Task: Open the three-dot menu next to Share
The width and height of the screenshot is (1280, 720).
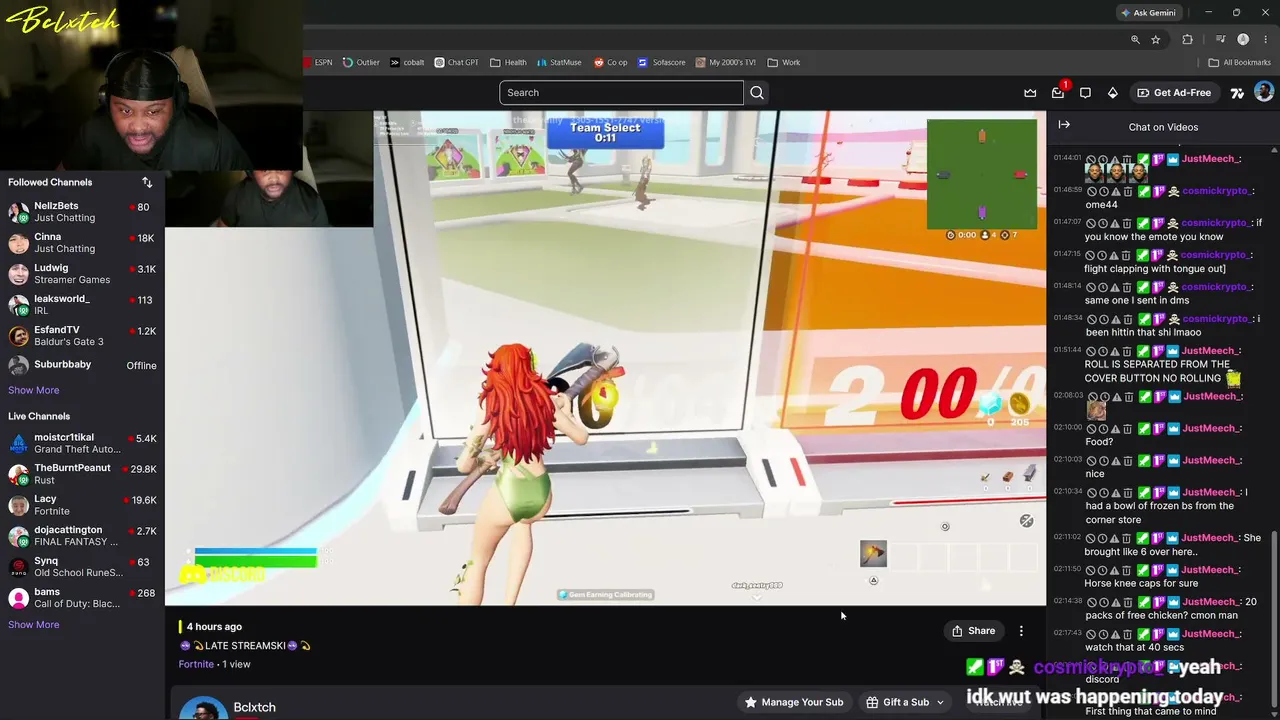Action: [x=1021, y=631]
